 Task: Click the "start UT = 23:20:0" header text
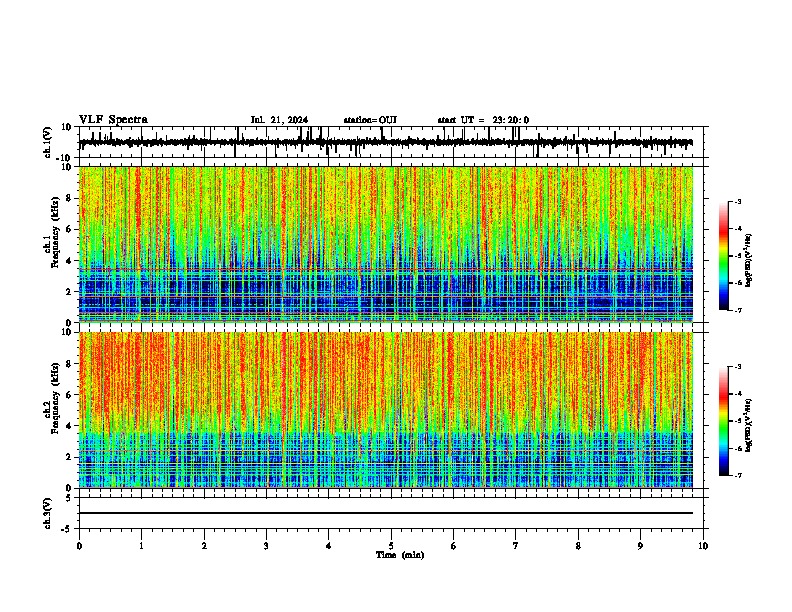(x=483, y=120)
